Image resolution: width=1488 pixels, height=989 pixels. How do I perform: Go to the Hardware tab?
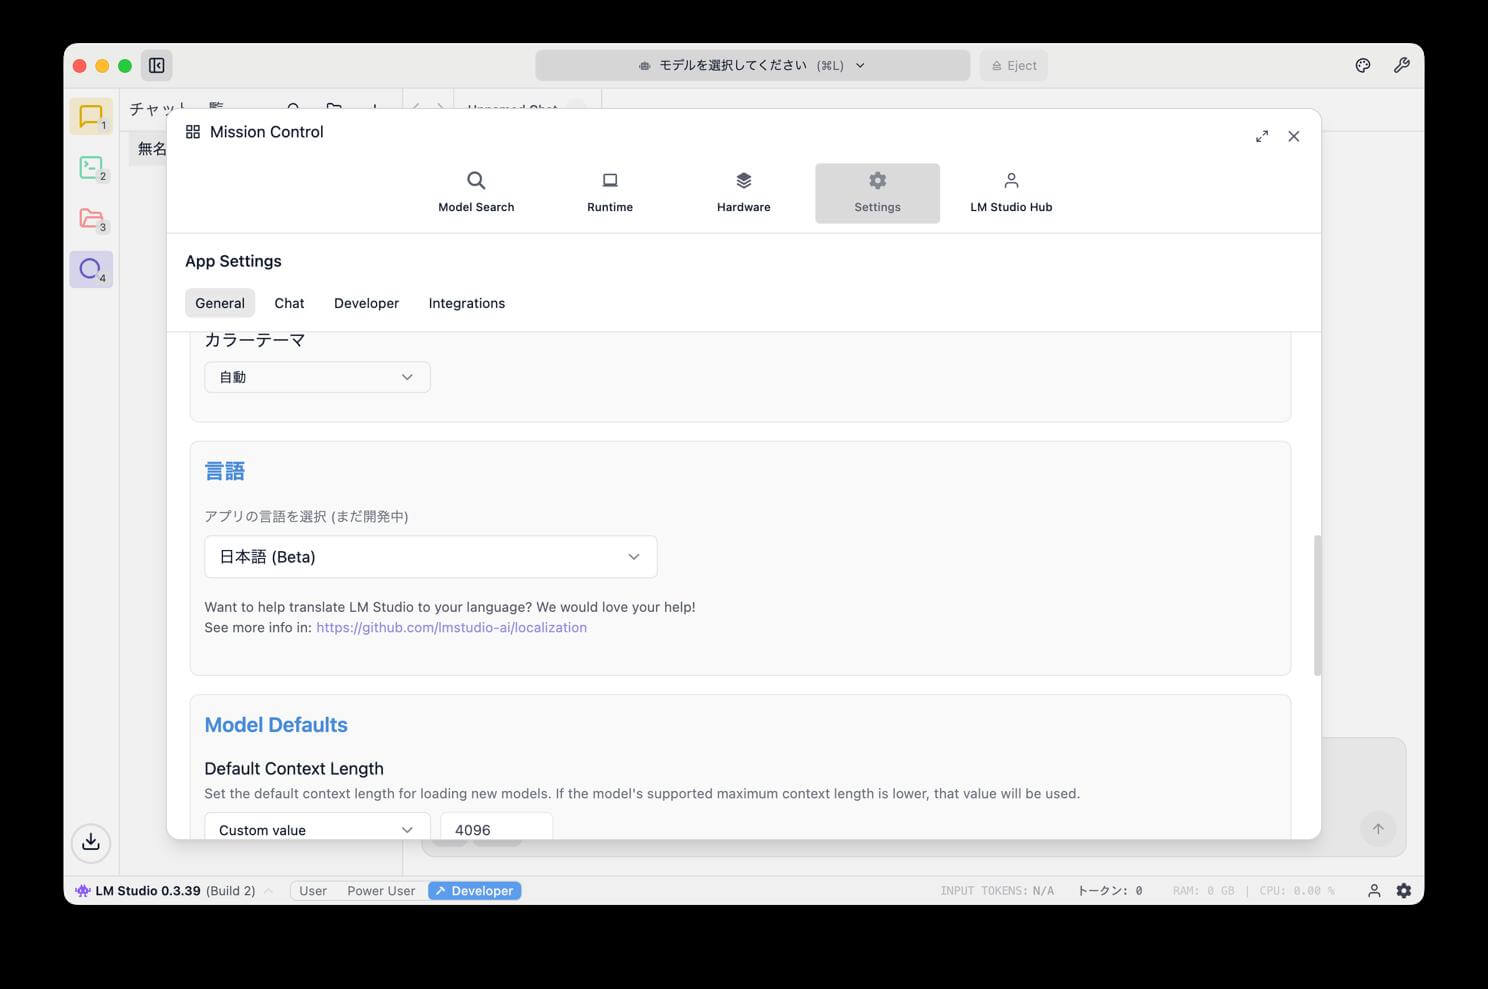tap(743, 192)
